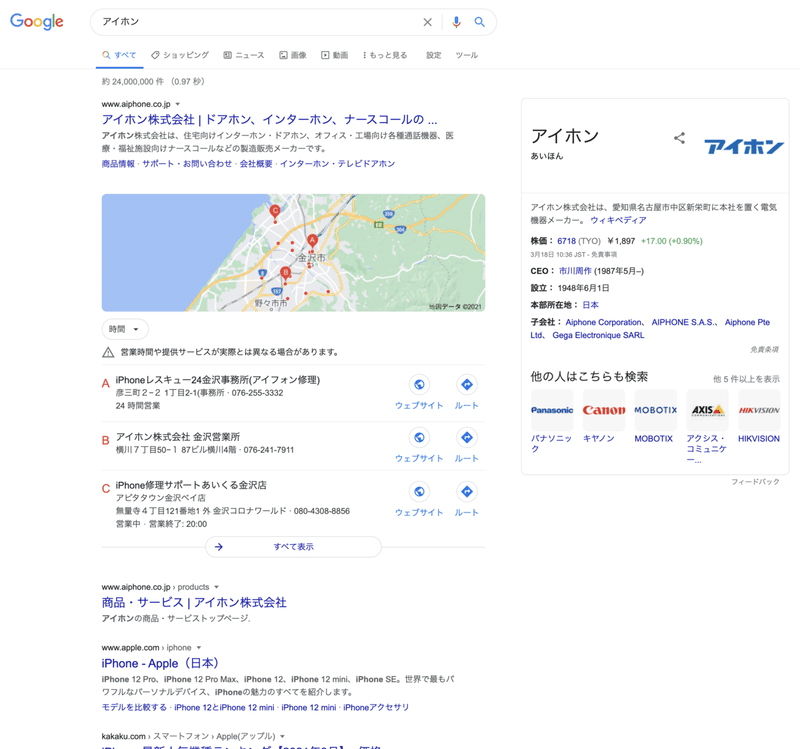Start voice search with microphone icon
Viewport: 800px width, 749px height.
pos(456,22)
